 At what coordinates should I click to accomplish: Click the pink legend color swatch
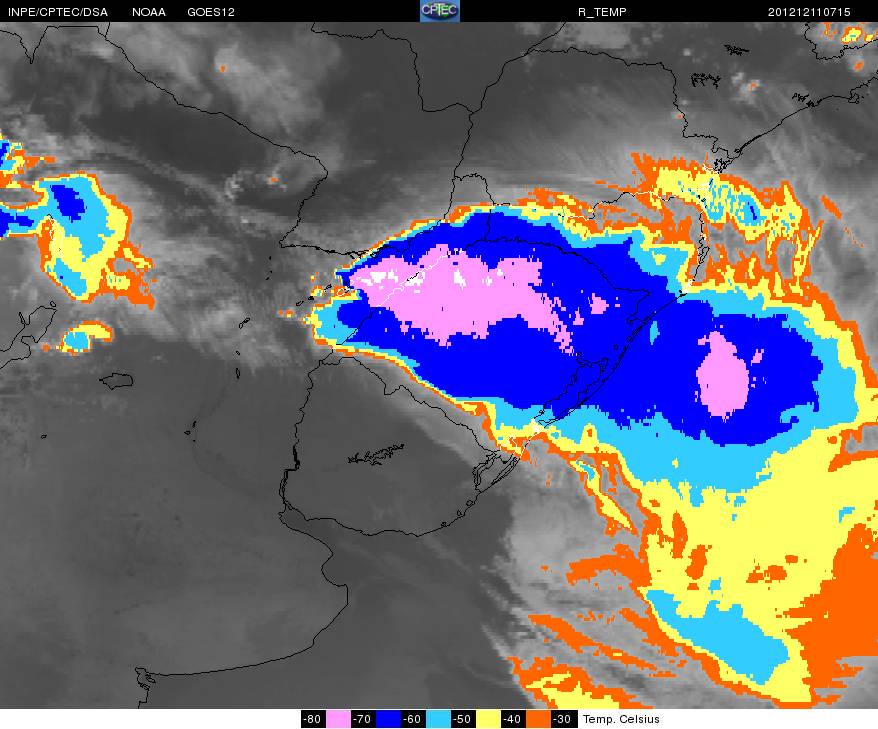tap(338, 719)
